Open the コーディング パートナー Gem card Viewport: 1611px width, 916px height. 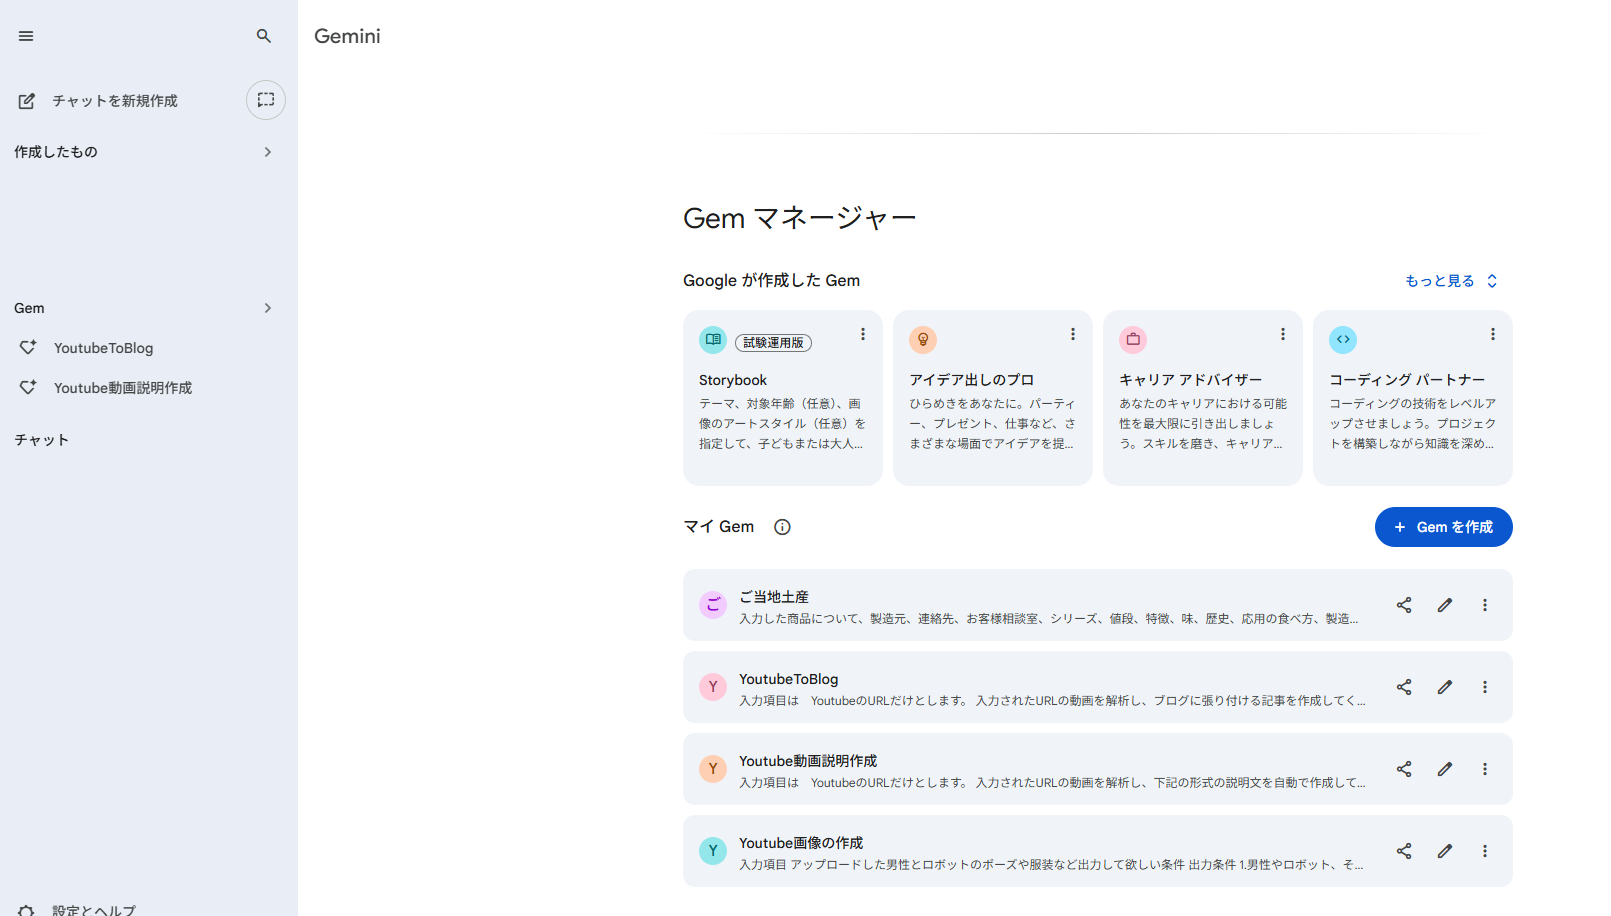coord(1412,400)
